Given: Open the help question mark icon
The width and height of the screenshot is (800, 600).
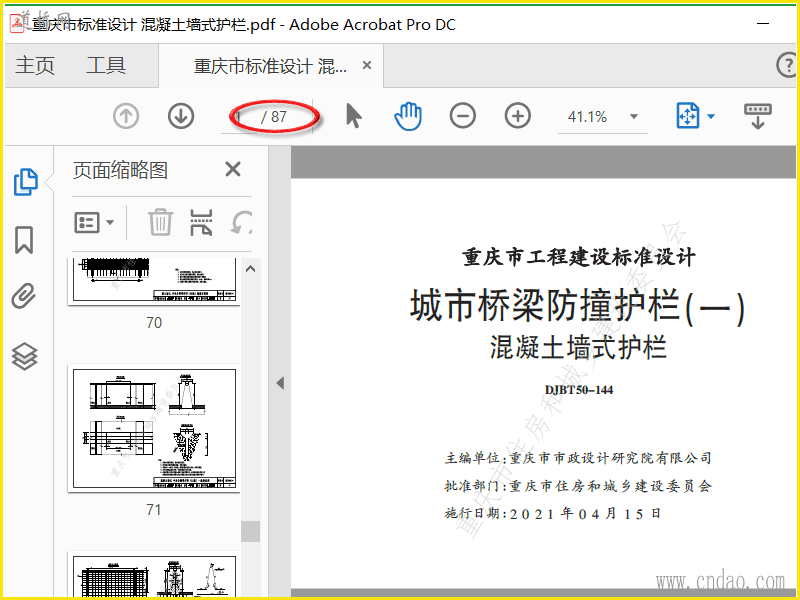Looking at the screenshot, I should [x=786, y=65].
